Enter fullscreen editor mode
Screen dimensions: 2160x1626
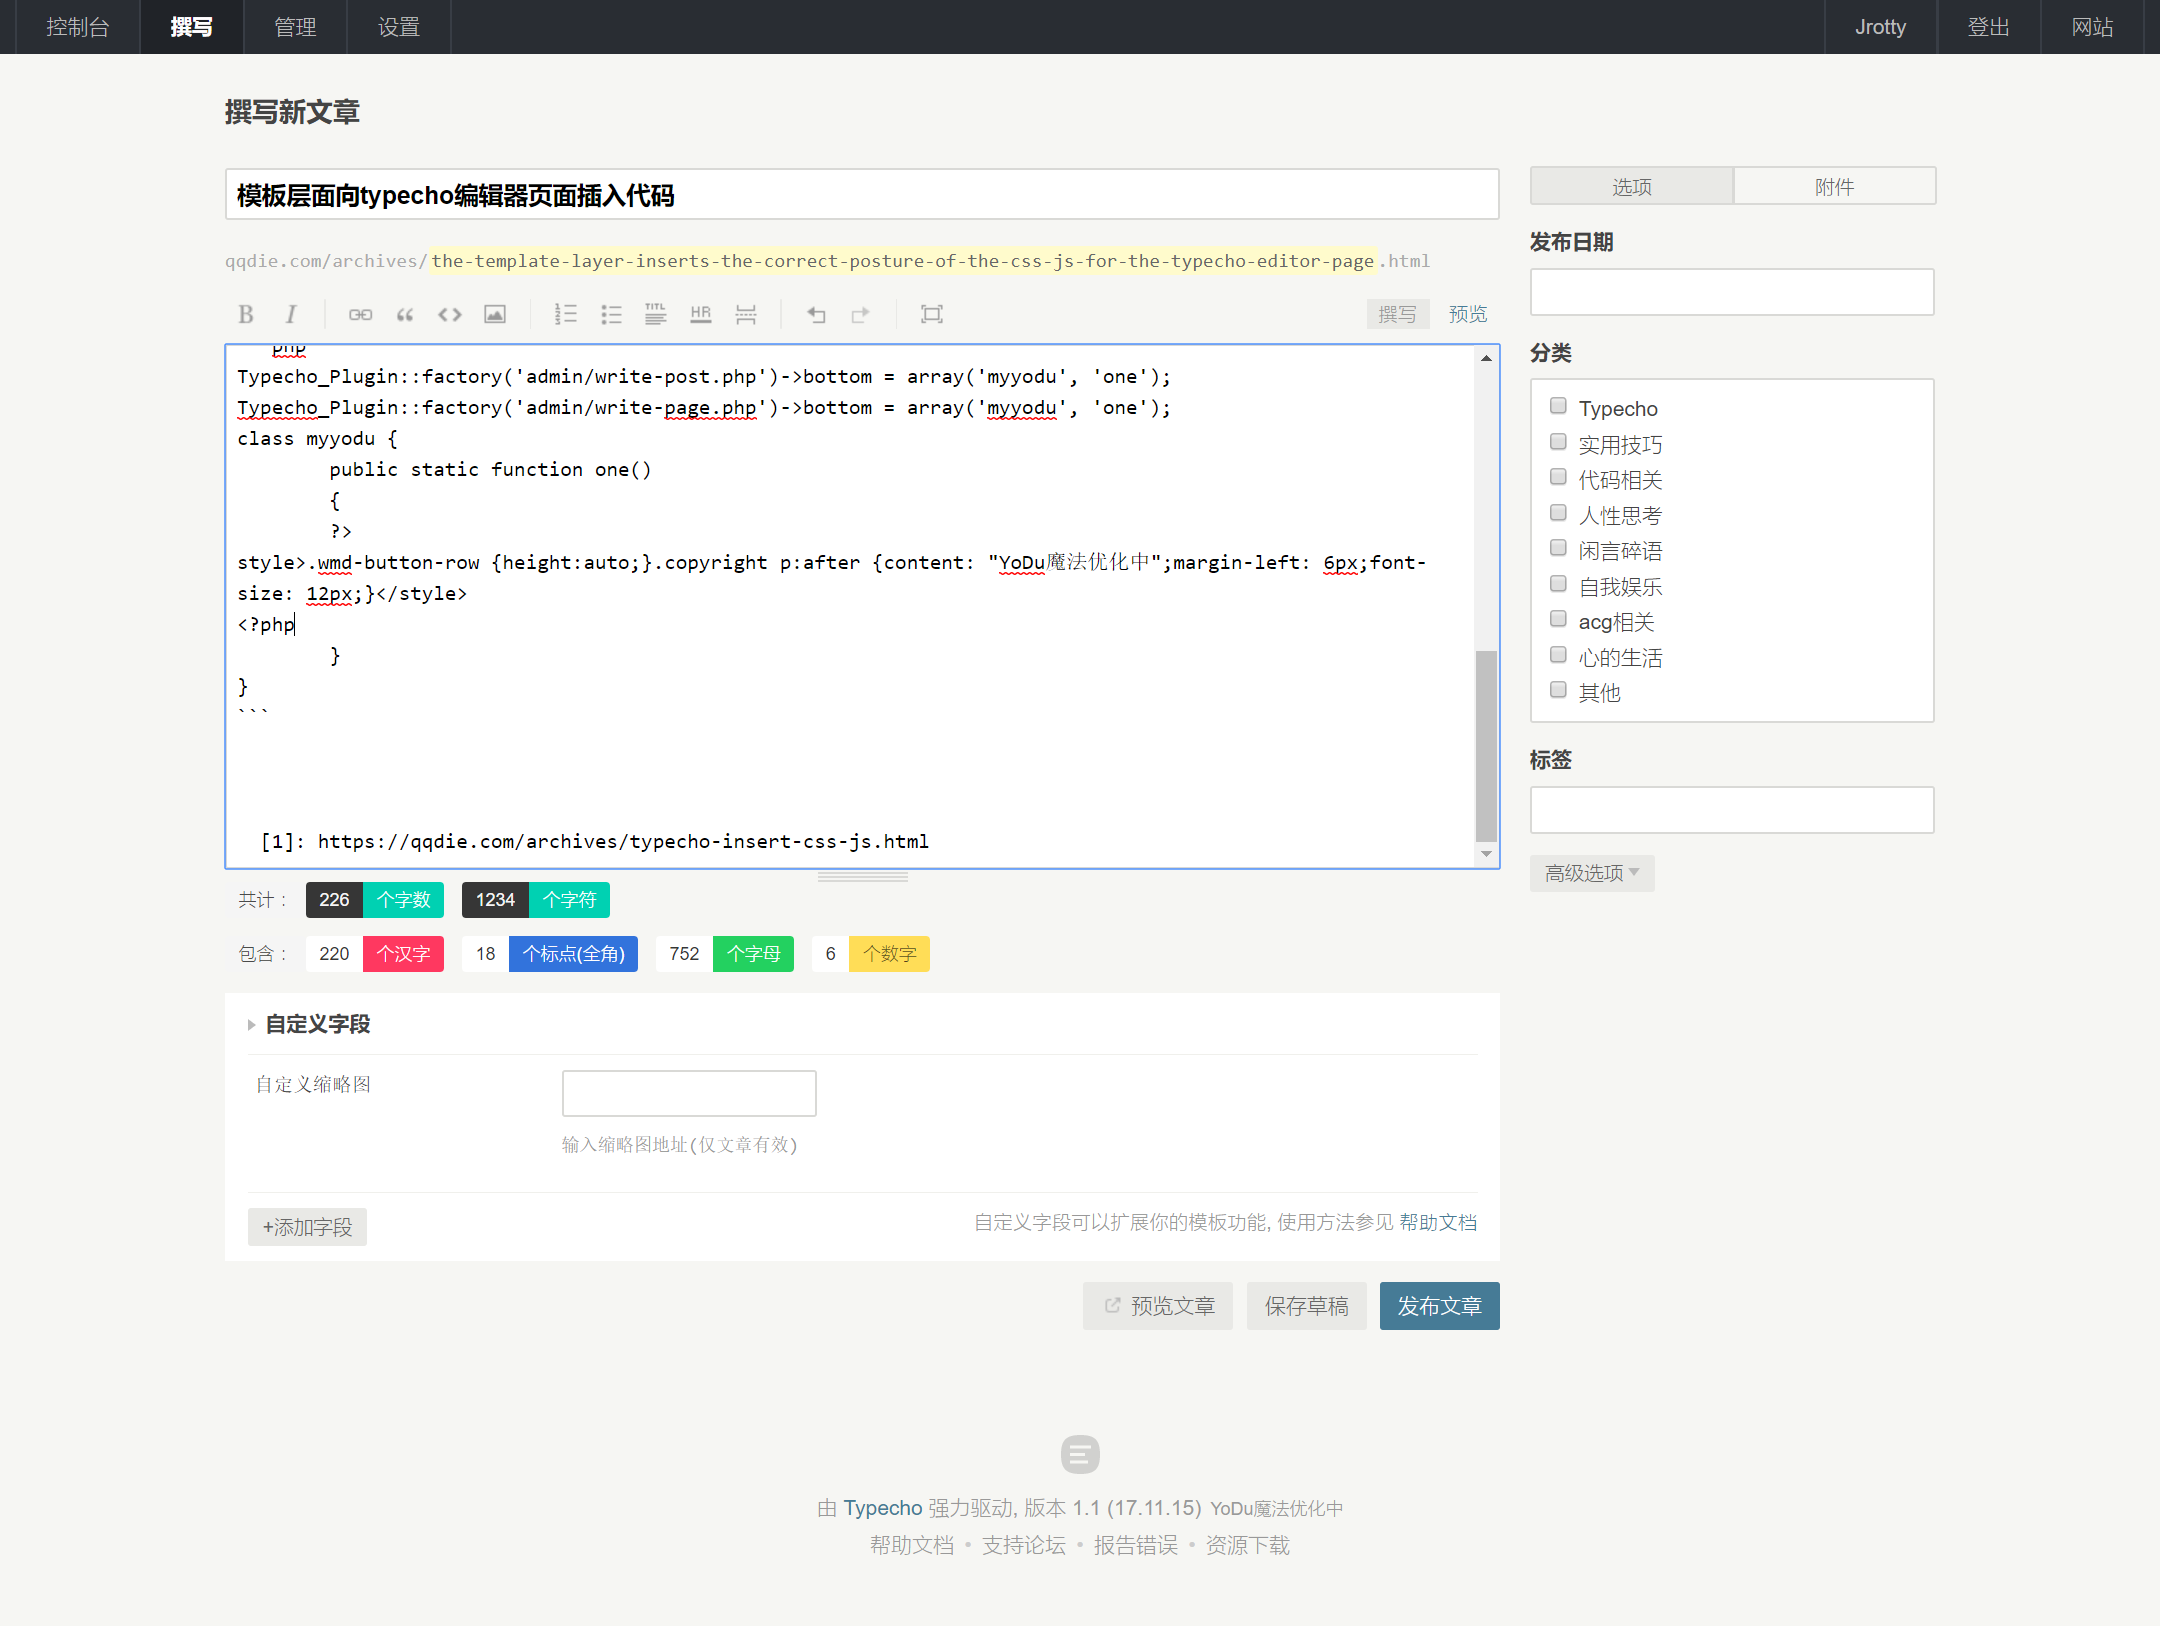point(932,314)
